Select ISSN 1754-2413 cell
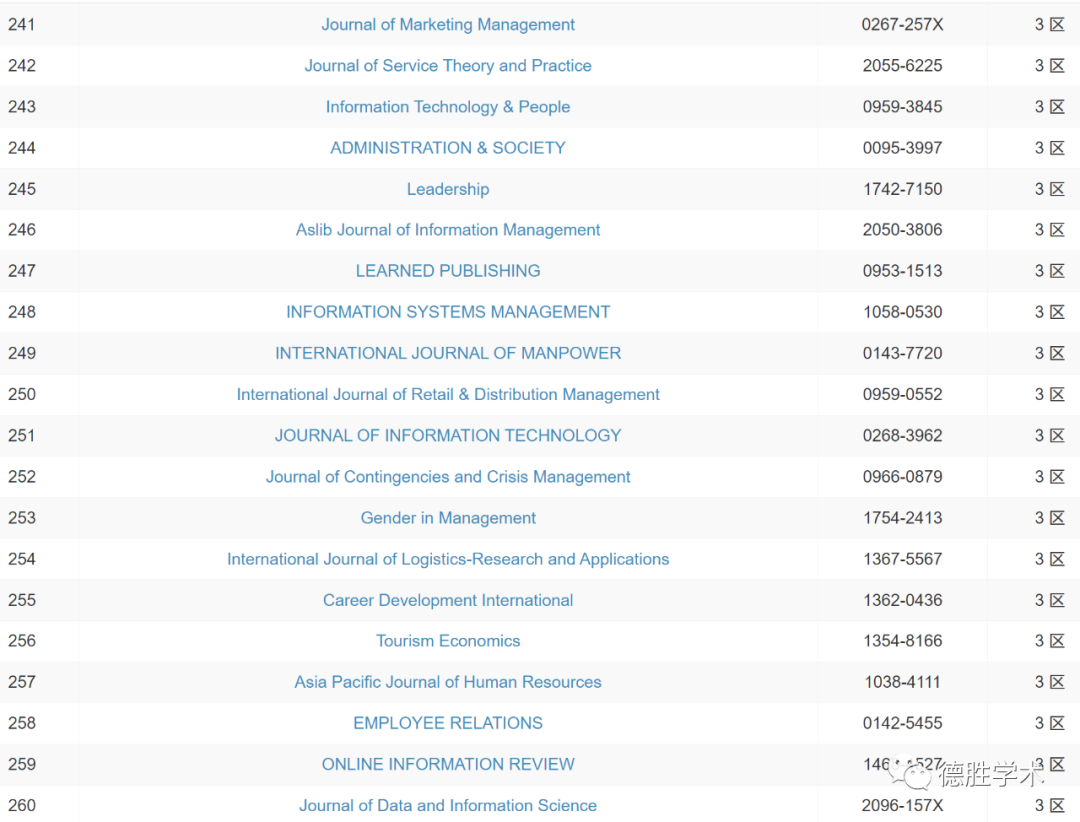1080x822 pixels. coord(902,518)
